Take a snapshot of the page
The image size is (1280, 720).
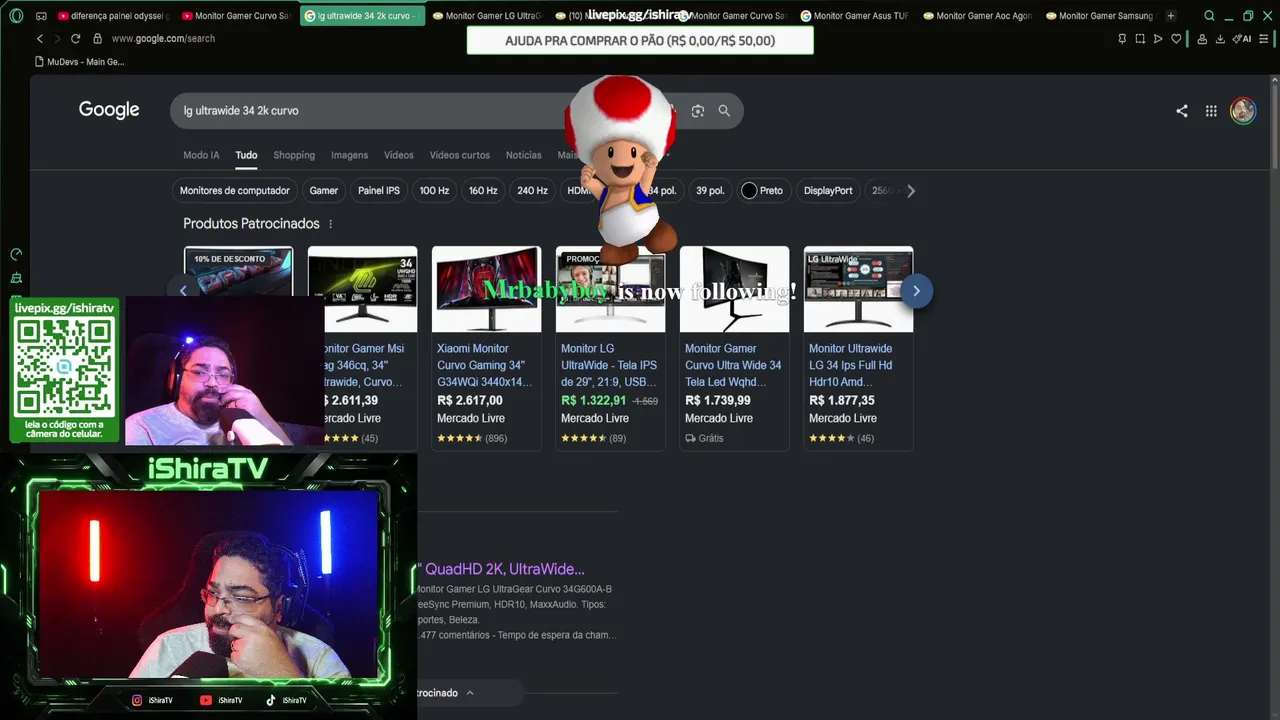coord(1140,39)
